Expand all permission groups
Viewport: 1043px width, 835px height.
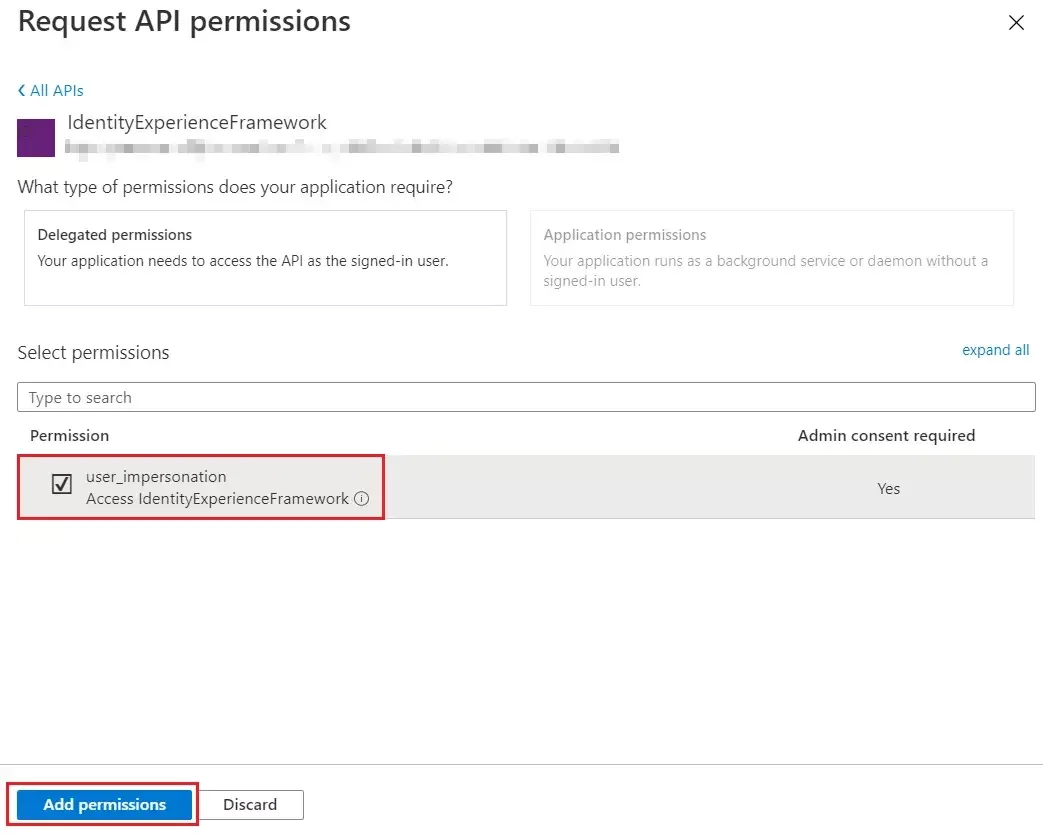995,350
